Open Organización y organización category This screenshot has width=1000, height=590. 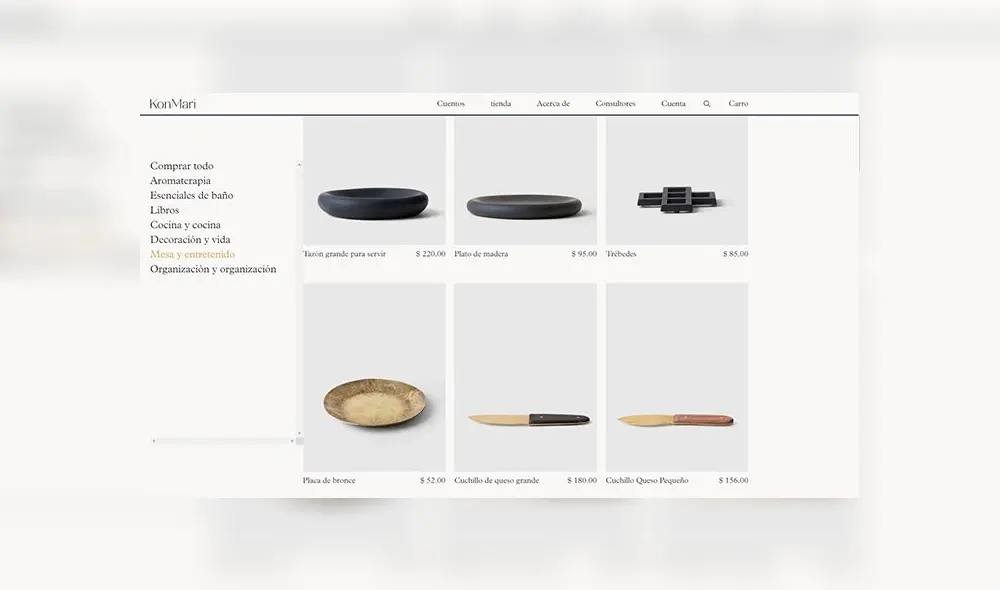pyautogui.click(x=213, y=269)
